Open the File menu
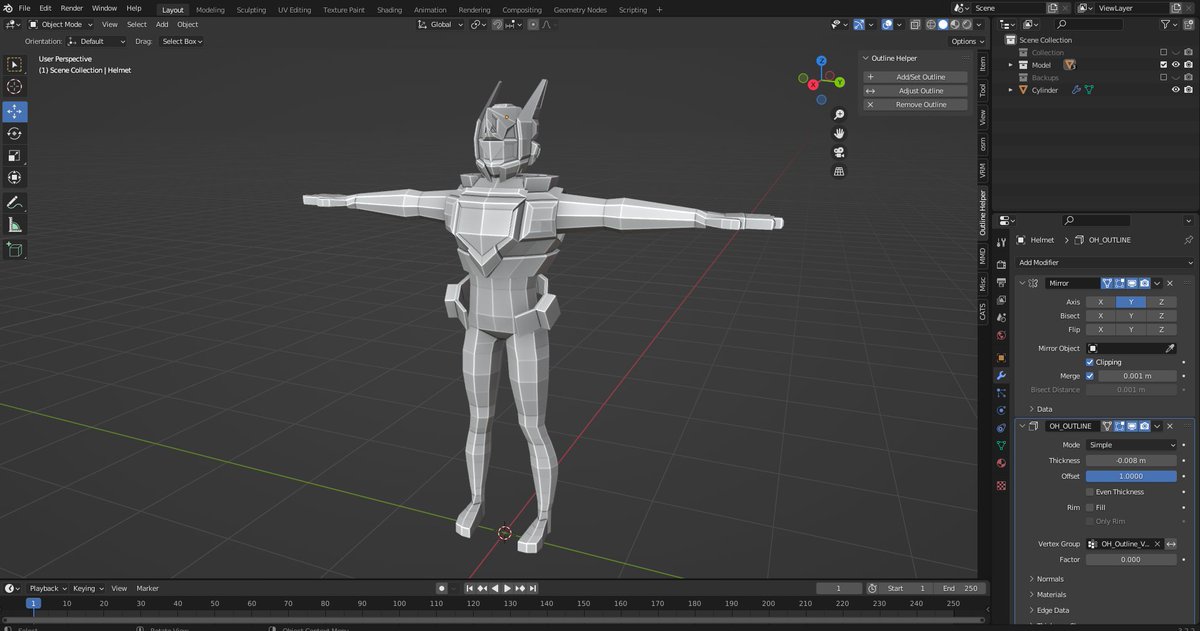1200x631 pixels. click(25, 8)
